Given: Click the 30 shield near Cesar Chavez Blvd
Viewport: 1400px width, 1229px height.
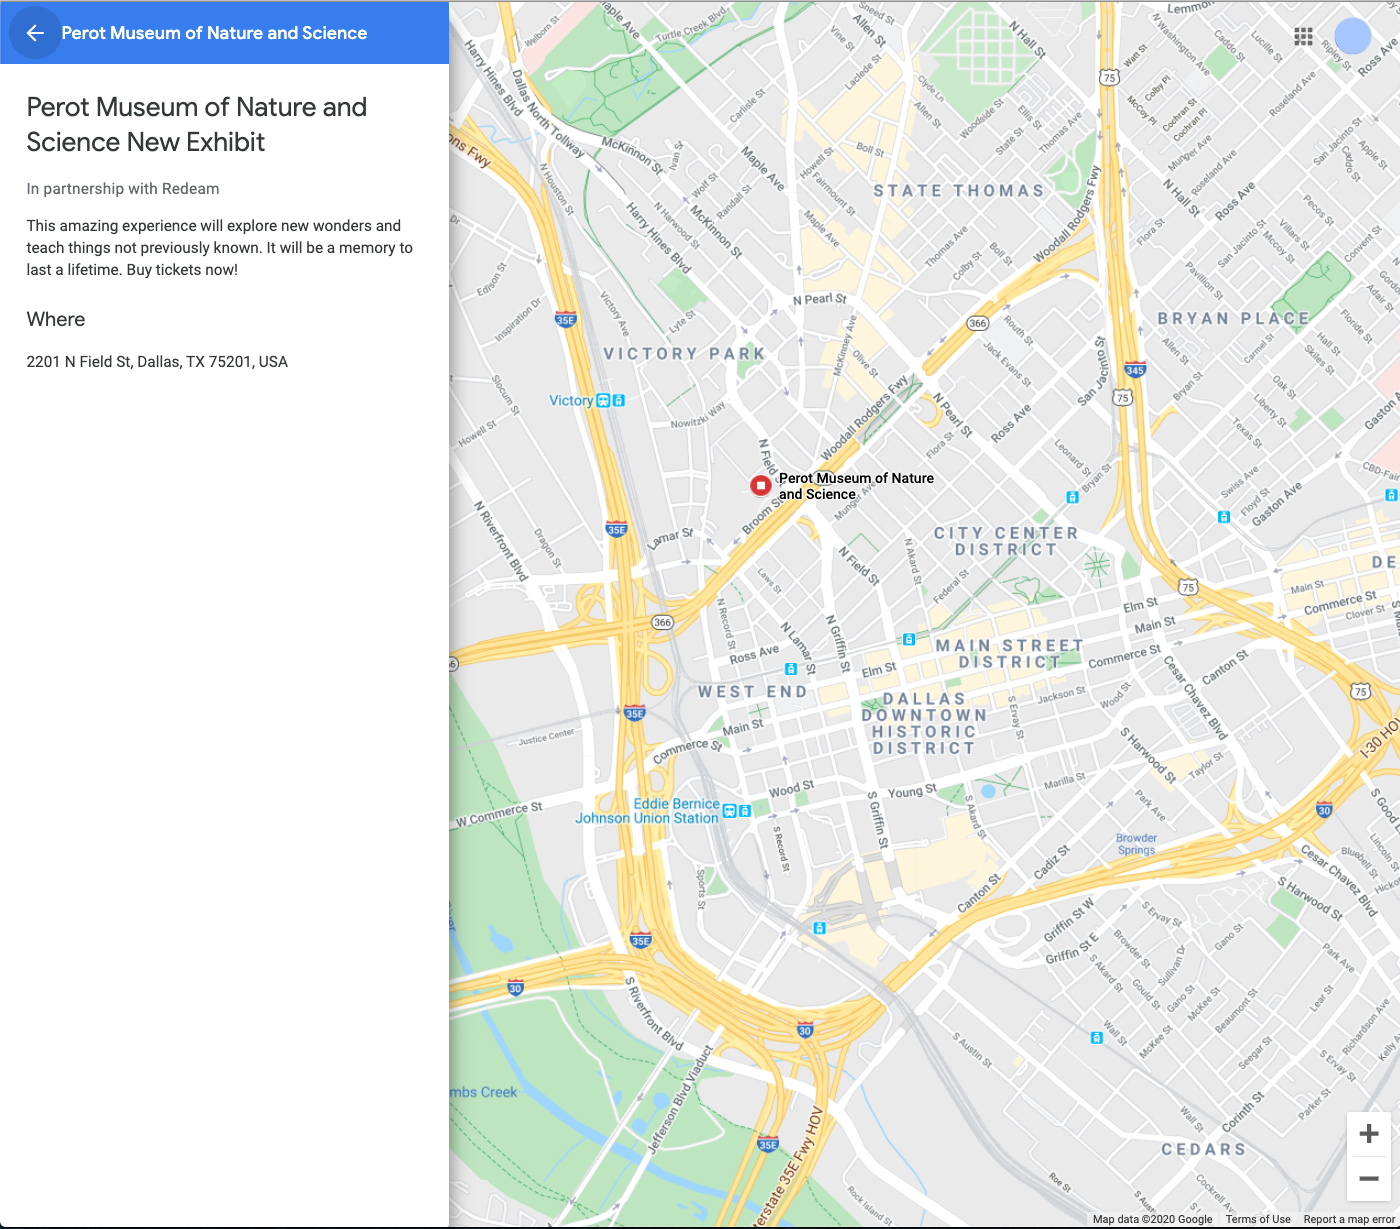Looking at the screenshot, I should [1324, 810].
